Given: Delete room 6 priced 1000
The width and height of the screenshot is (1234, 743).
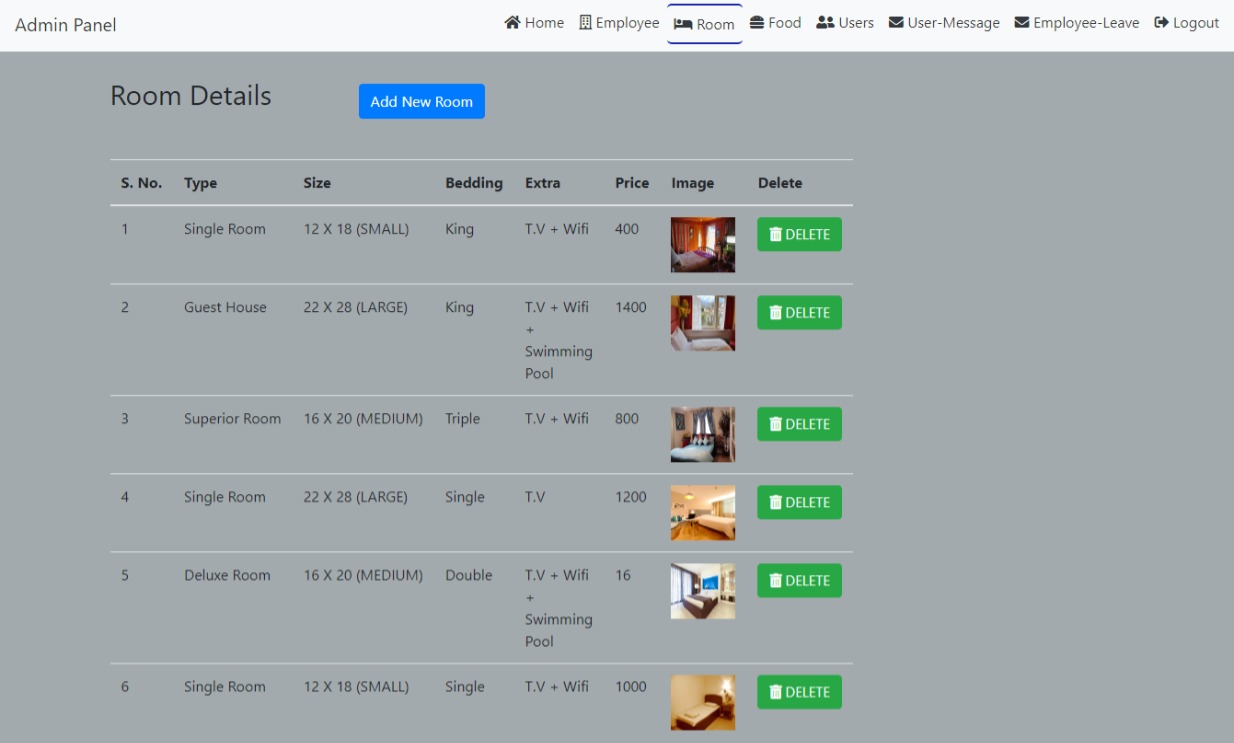Looking at the screenshot, I should (x=799, y=692).
